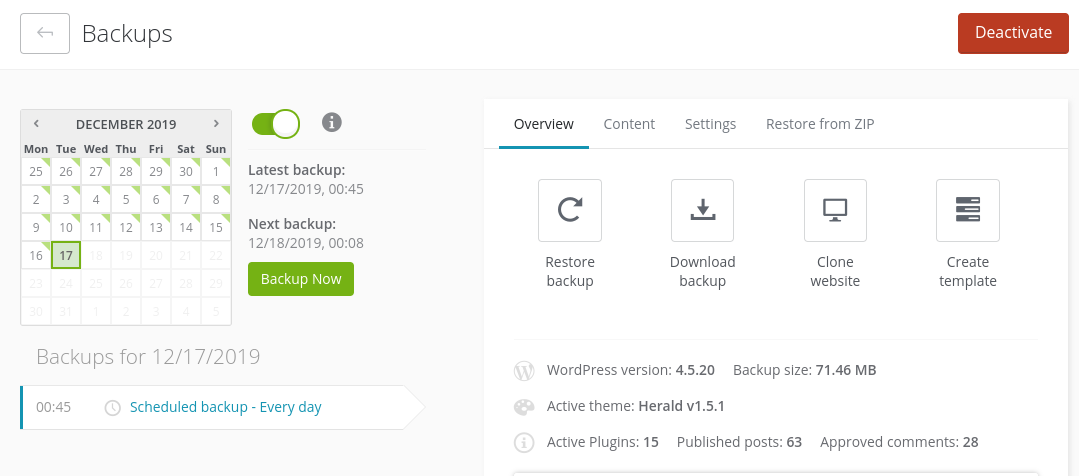Image resolution: width=1079 pixels, height=476 pixels.
Task: Go back using the arrow button
Action: coord(45,33)
